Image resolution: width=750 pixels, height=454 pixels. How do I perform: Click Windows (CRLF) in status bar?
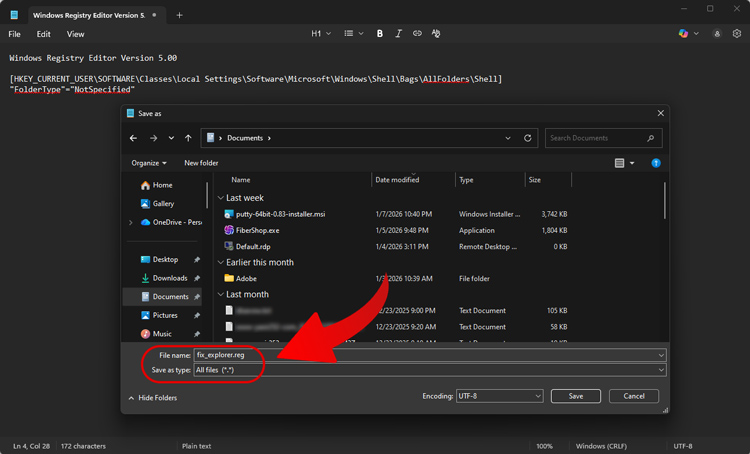point(601,446)
